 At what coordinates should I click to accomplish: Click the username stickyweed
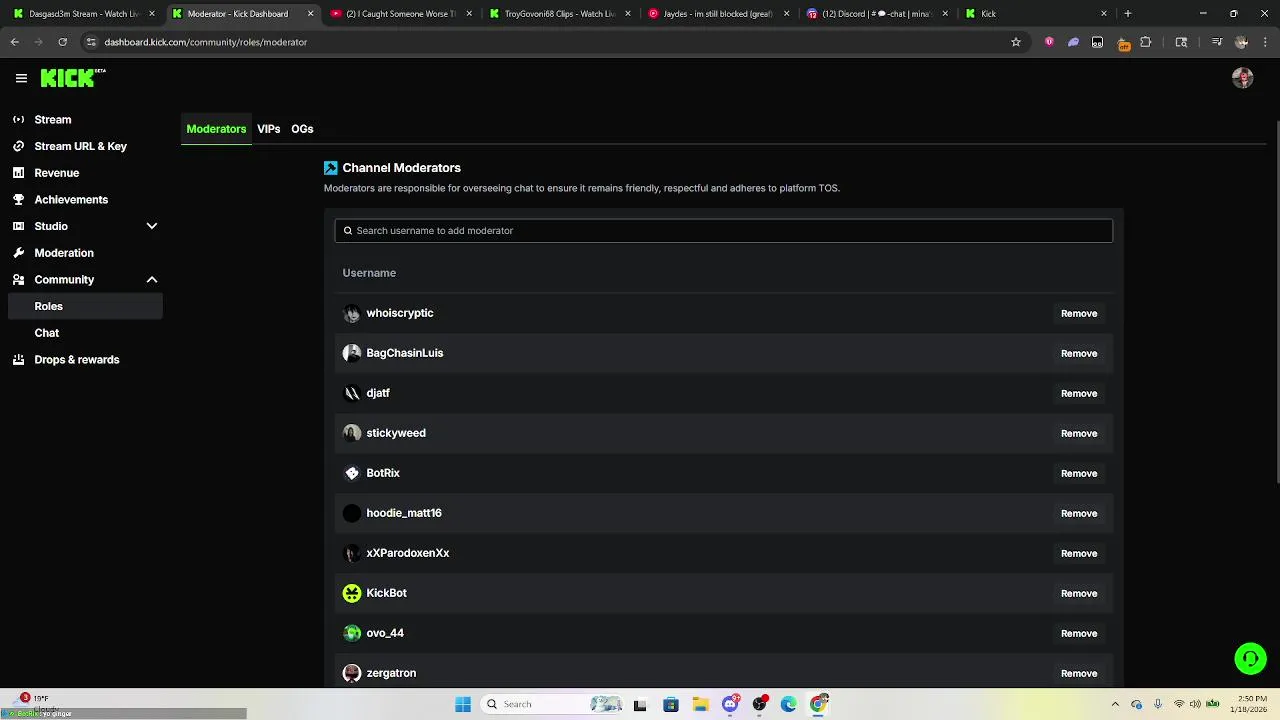point(396,433)
